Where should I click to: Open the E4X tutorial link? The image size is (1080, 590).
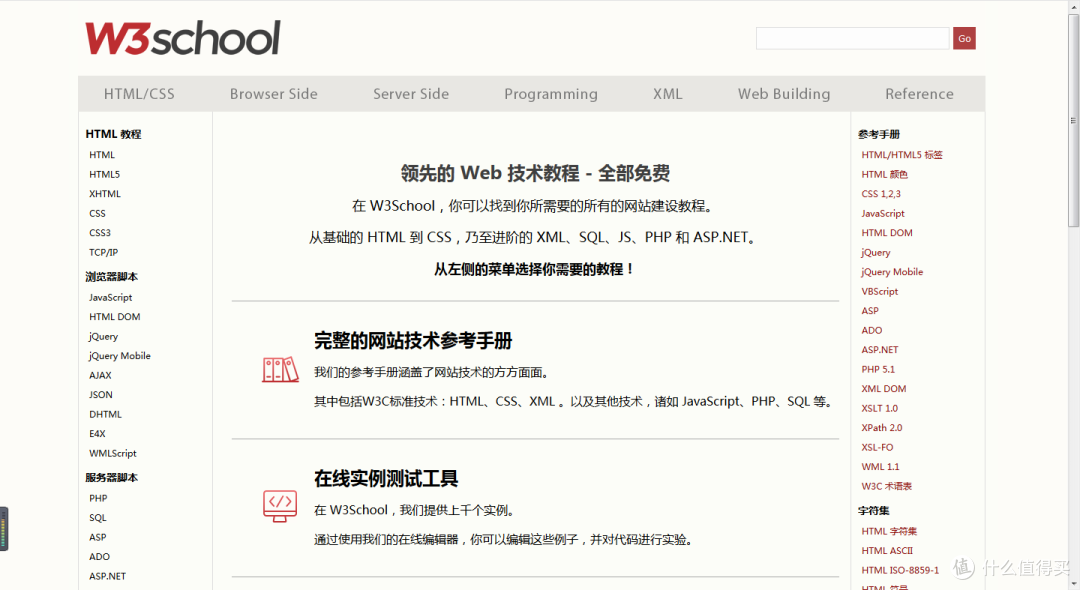click(97, 434)
